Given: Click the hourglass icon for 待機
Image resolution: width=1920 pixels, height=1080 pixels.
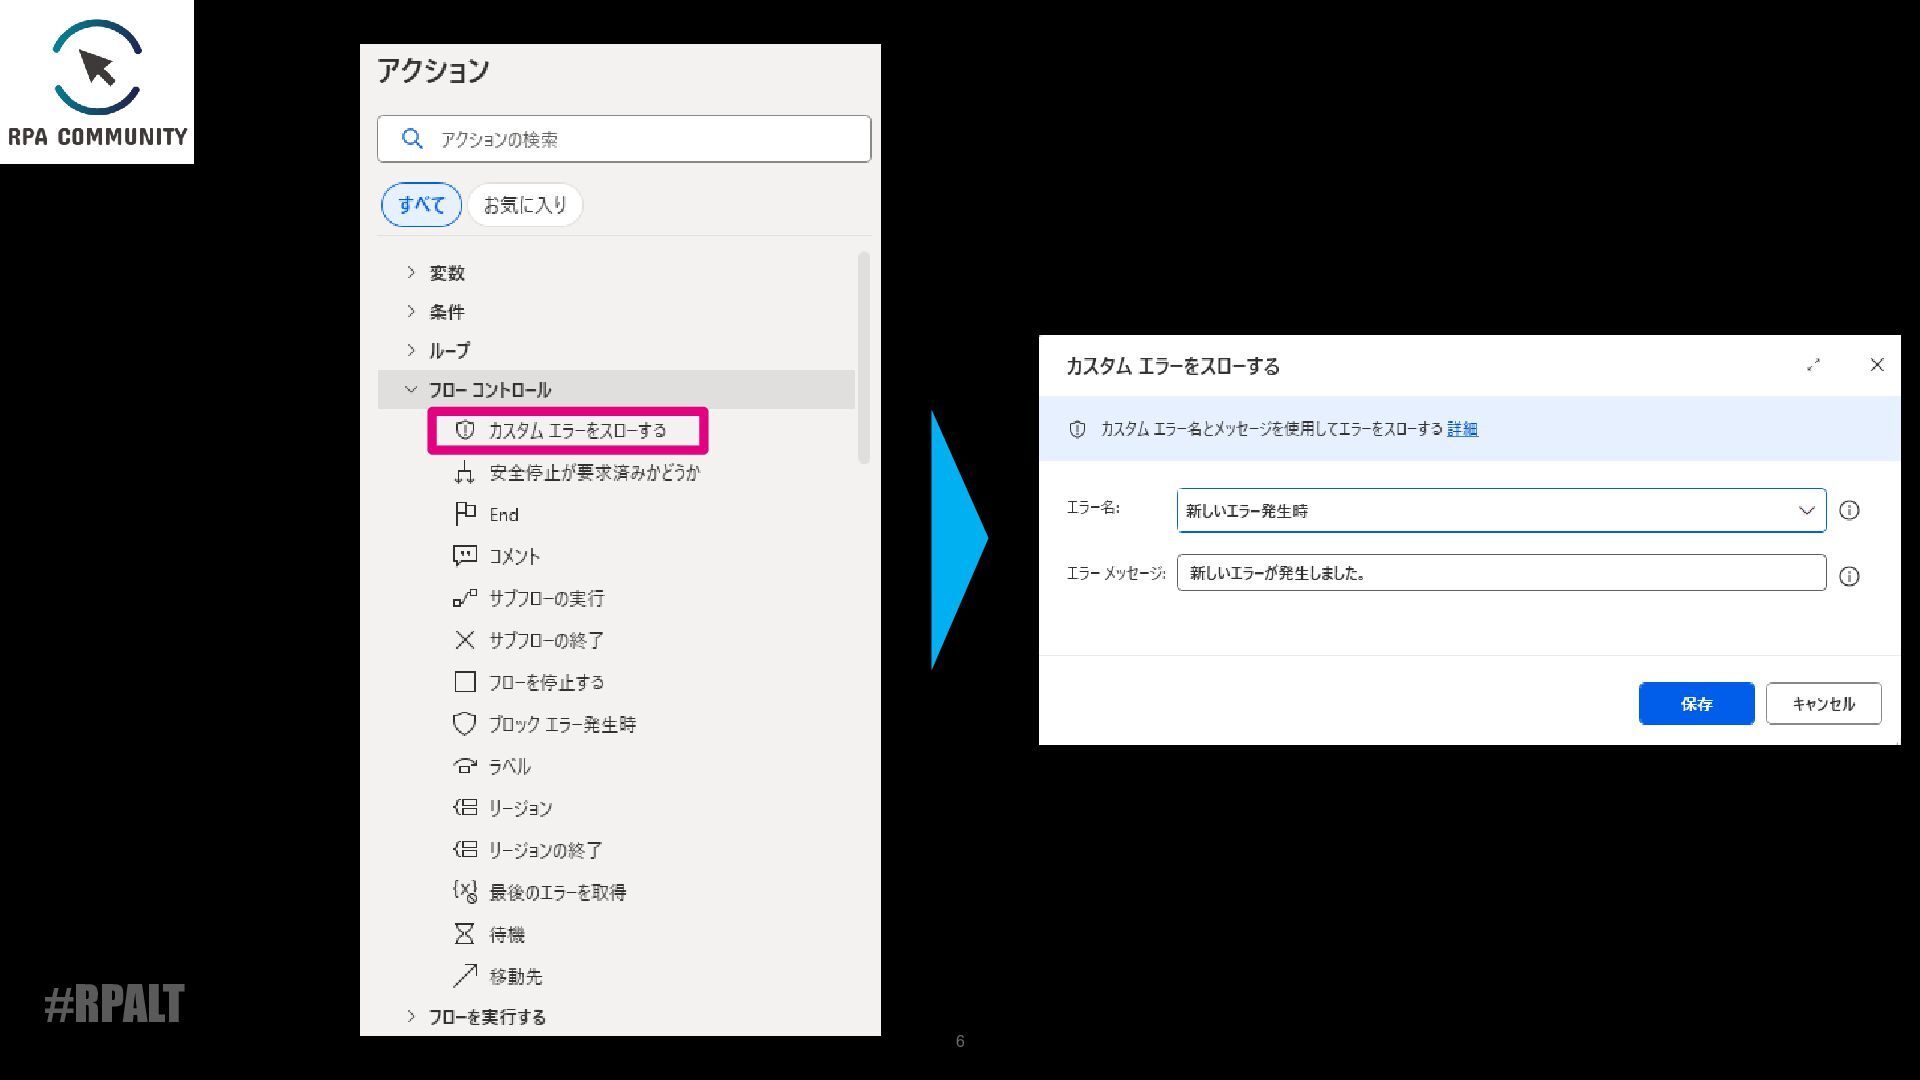Looking at the screenshot, I should [x=465, y=933].
